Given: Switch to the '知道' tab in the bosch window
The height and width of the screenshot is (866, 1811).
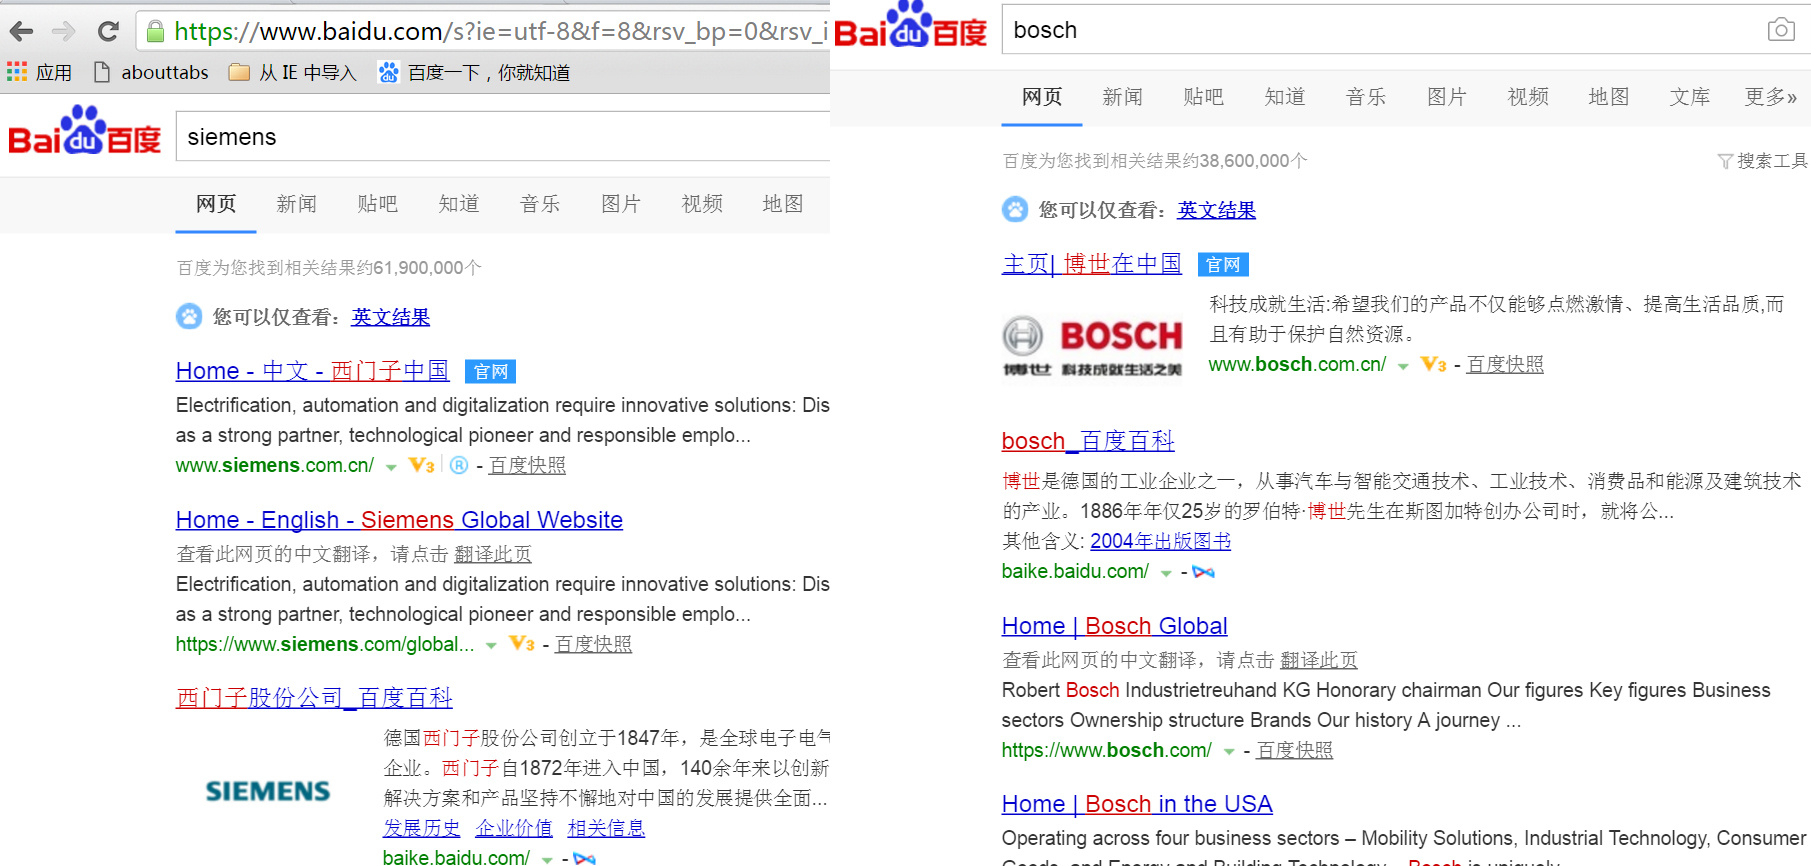Looking at the screenshot, I should click(x=1285, y=97).
